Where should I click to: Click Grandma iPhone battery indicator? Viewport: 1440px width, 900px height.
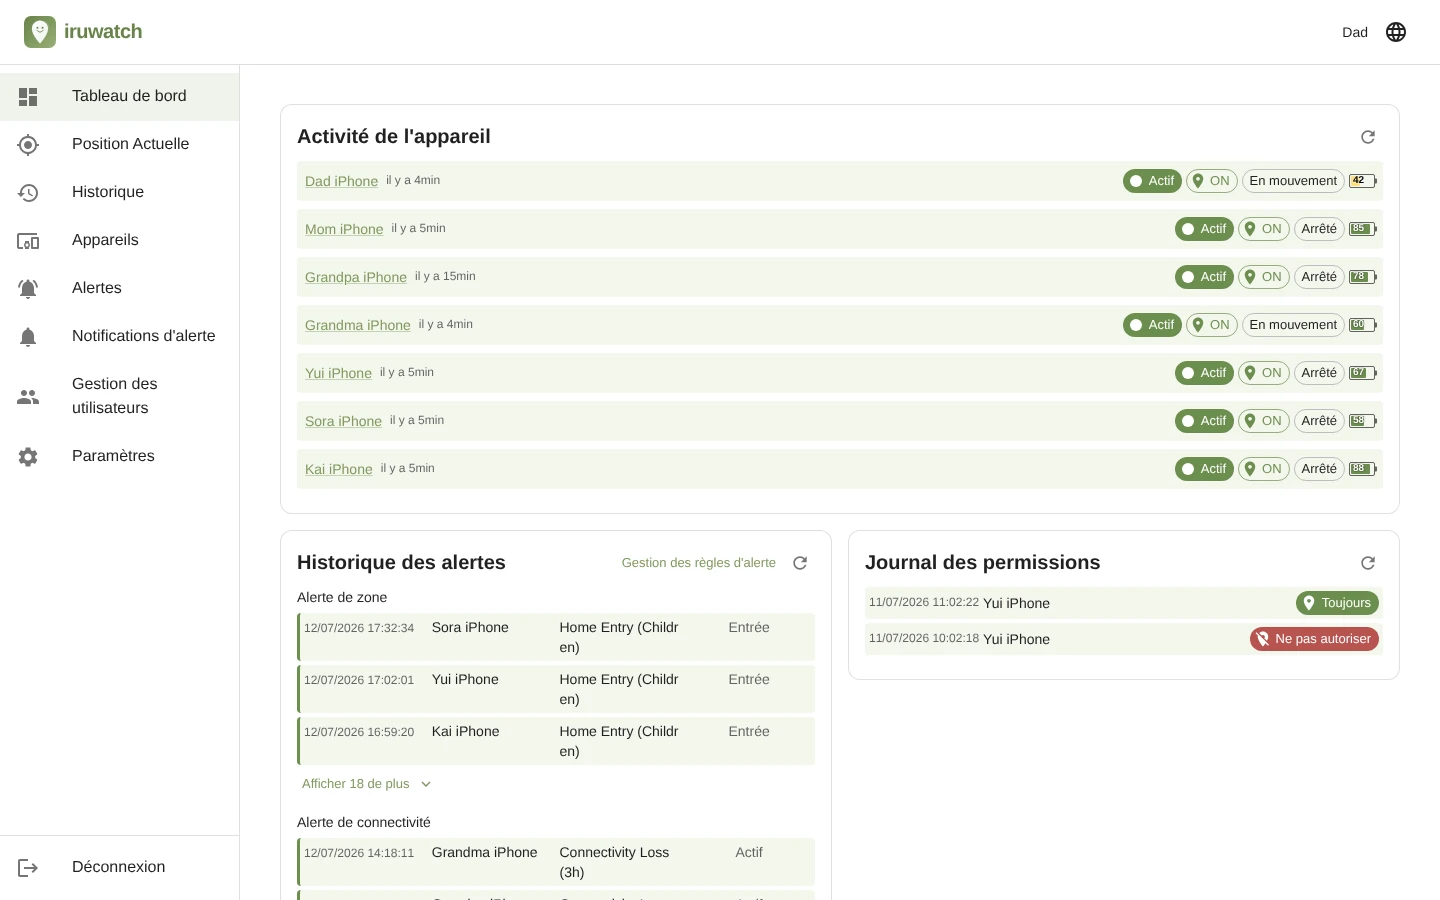(1363, 325)
